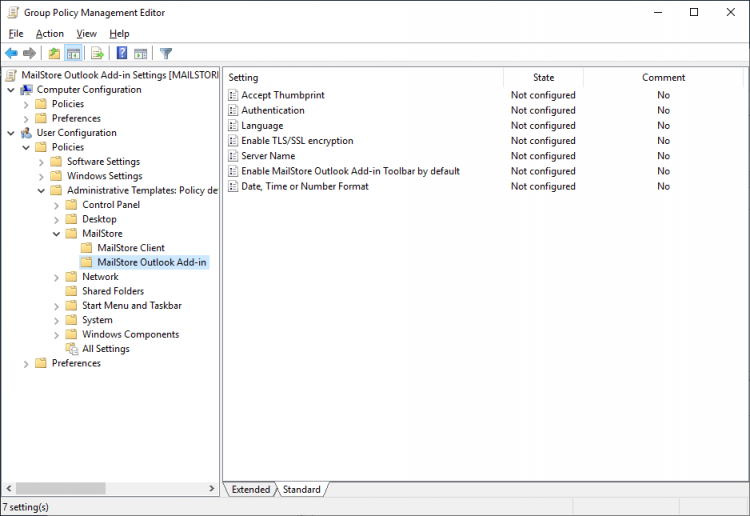Open the View menu
Image resolution: width=750 pixels, height=516 pixels.
click(x=86, y=33)
